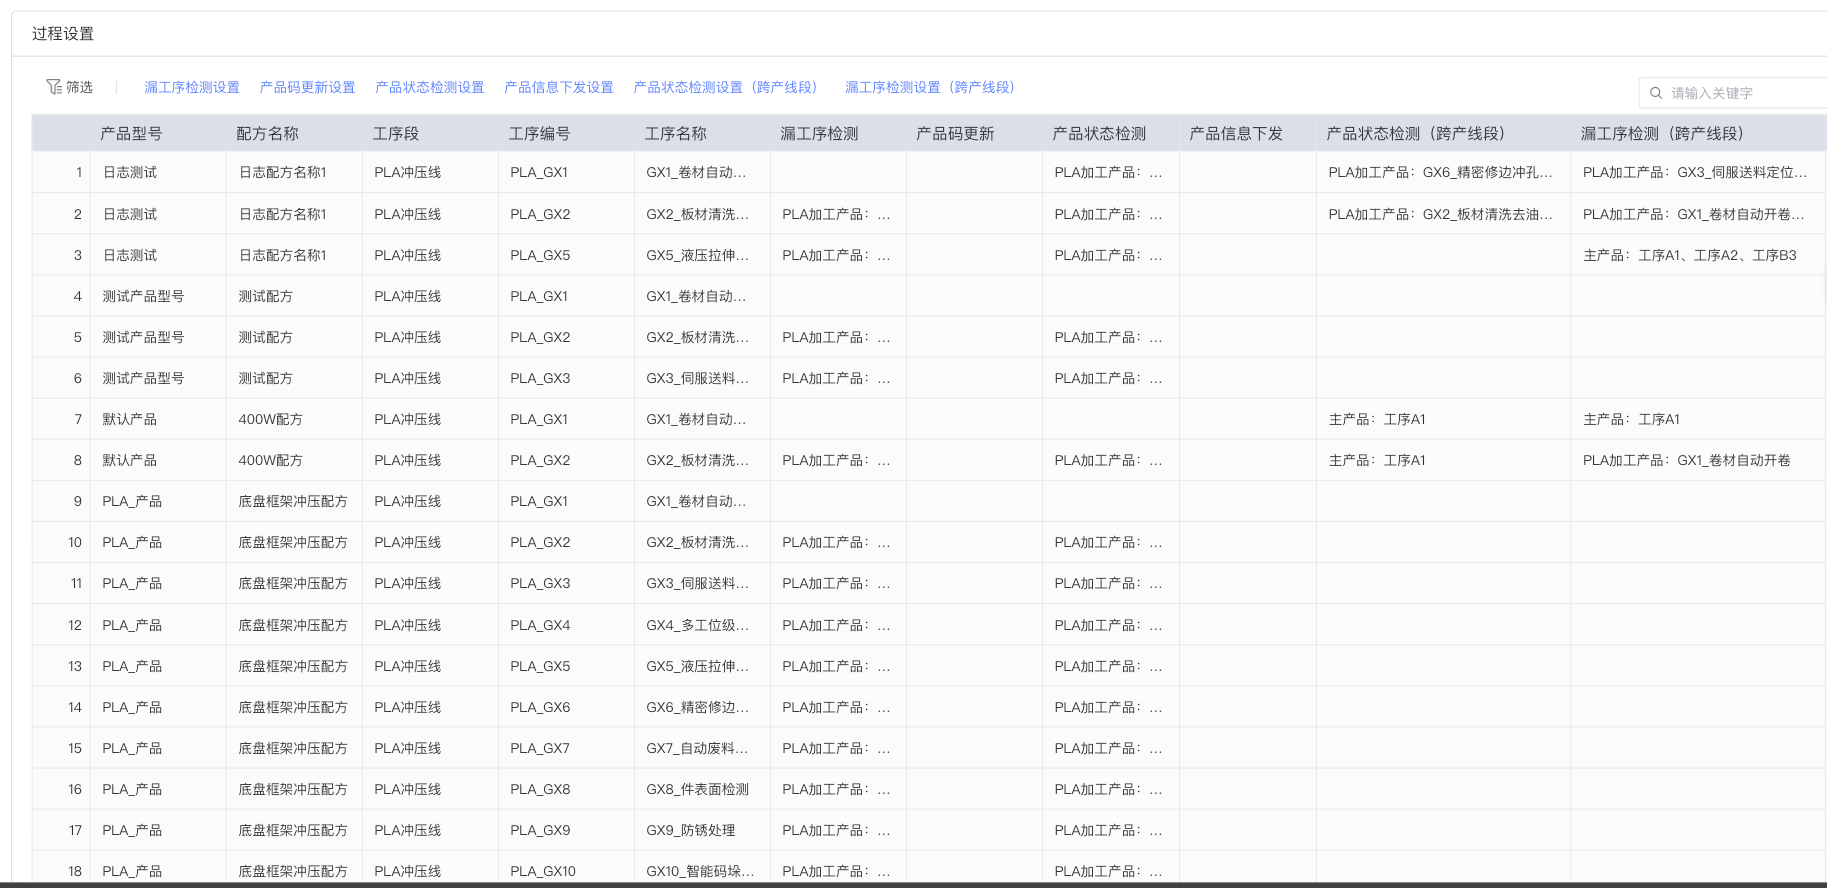Click 主产品：工序A1、工序A2、工序B3 cell
Image resolution: width=1827 pixels, height=888 pixels.
[x=1689, y=255]
